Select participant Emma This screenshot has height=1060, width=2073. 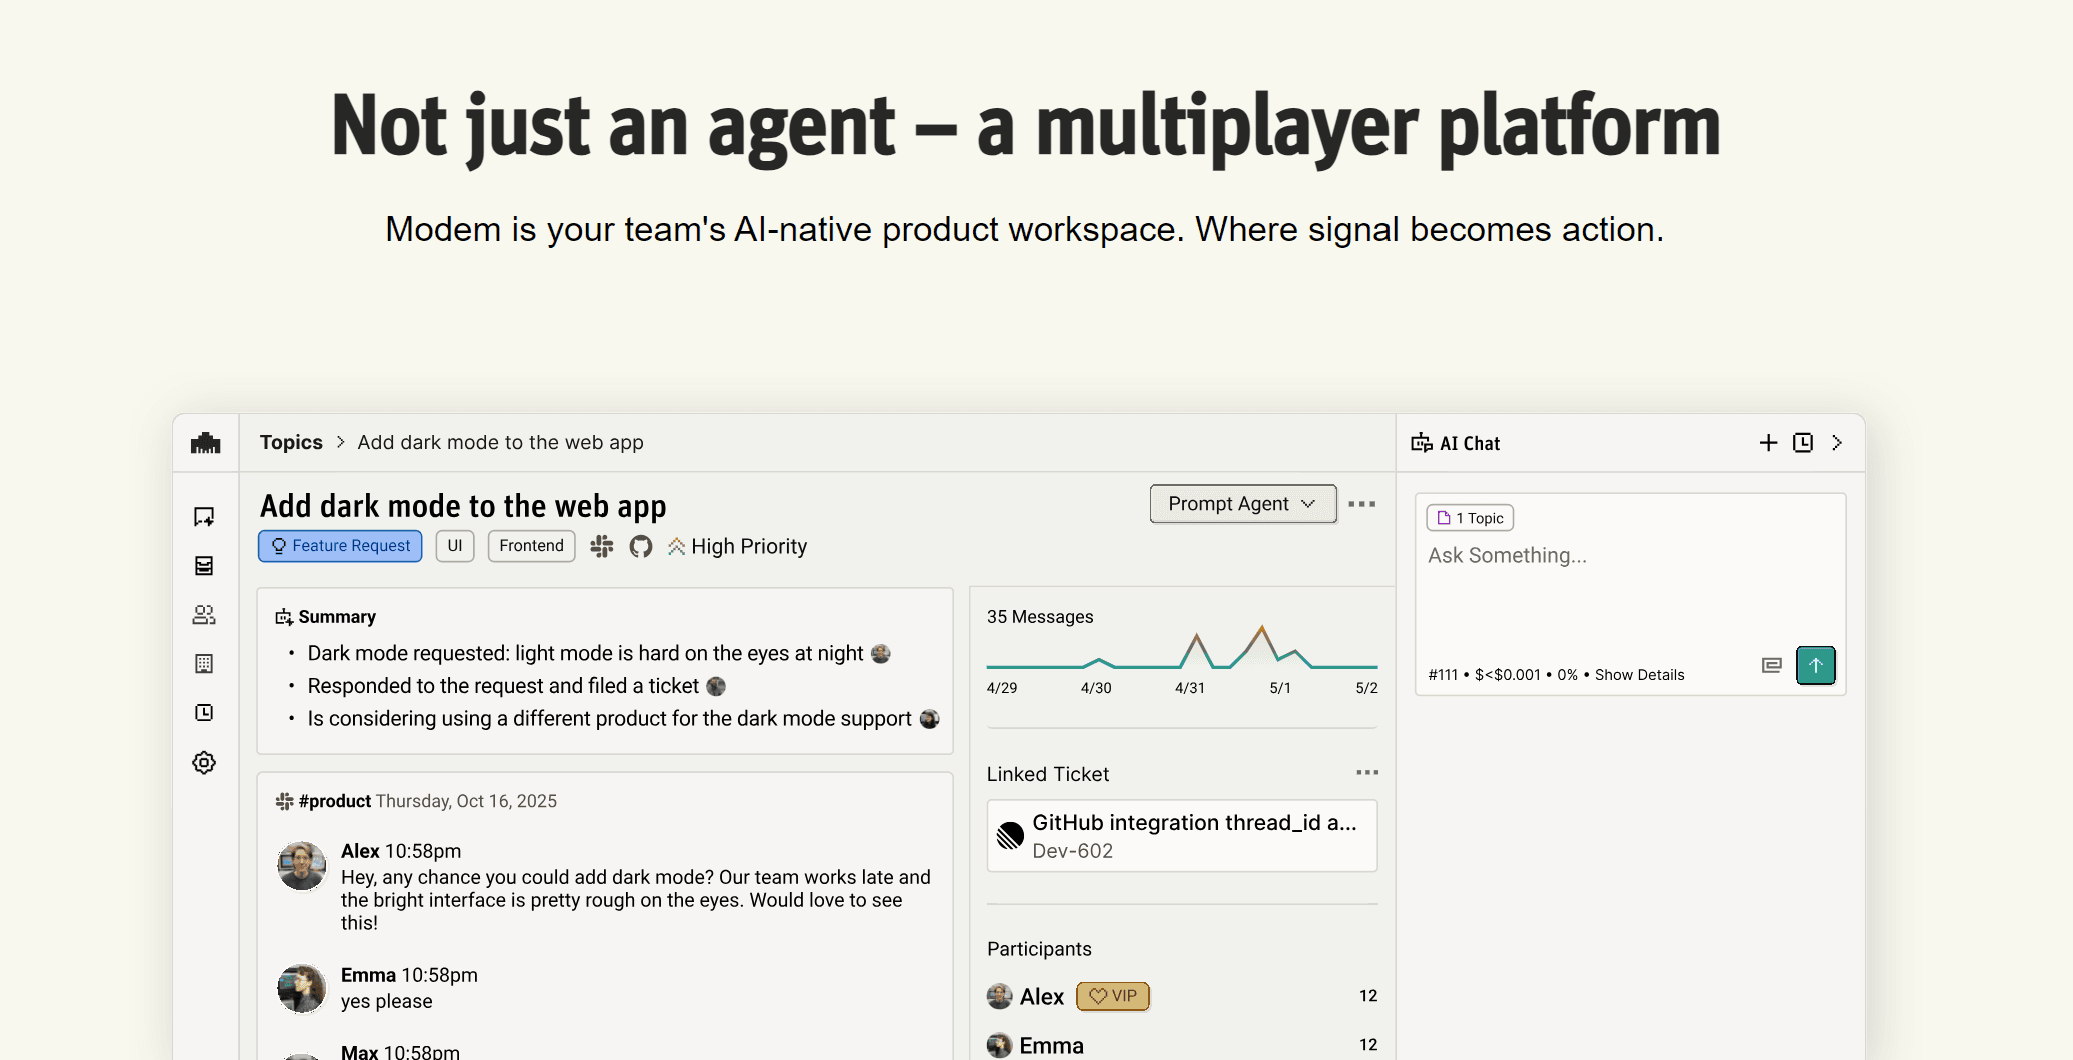(1182, 1045)
